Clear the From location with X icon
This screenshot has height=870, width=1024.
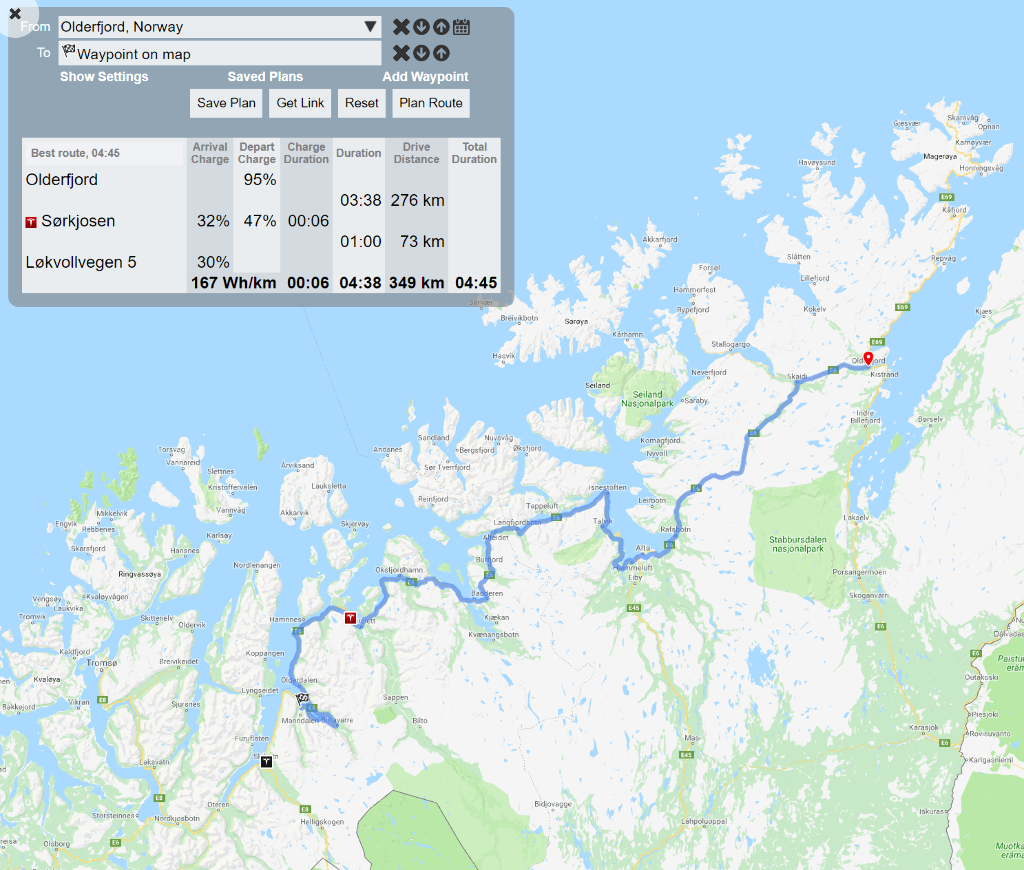tap(401, 27)
